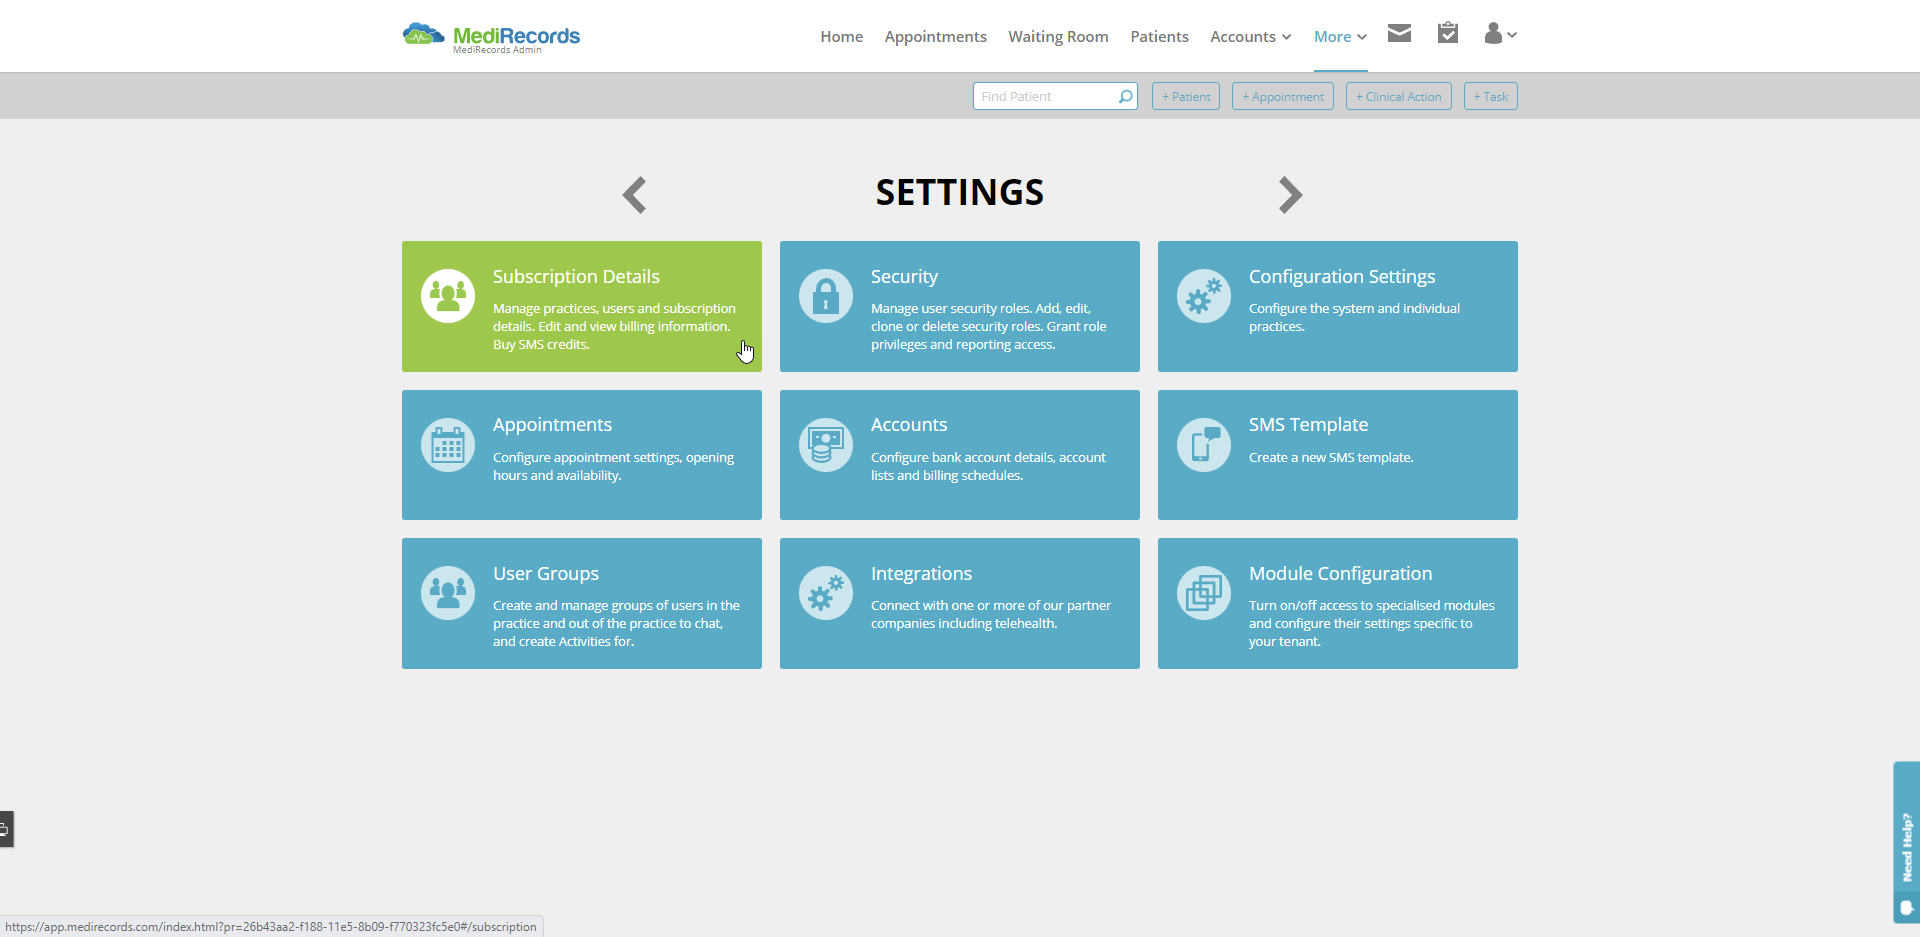Click the + Appointment button

pos(1283,96)
